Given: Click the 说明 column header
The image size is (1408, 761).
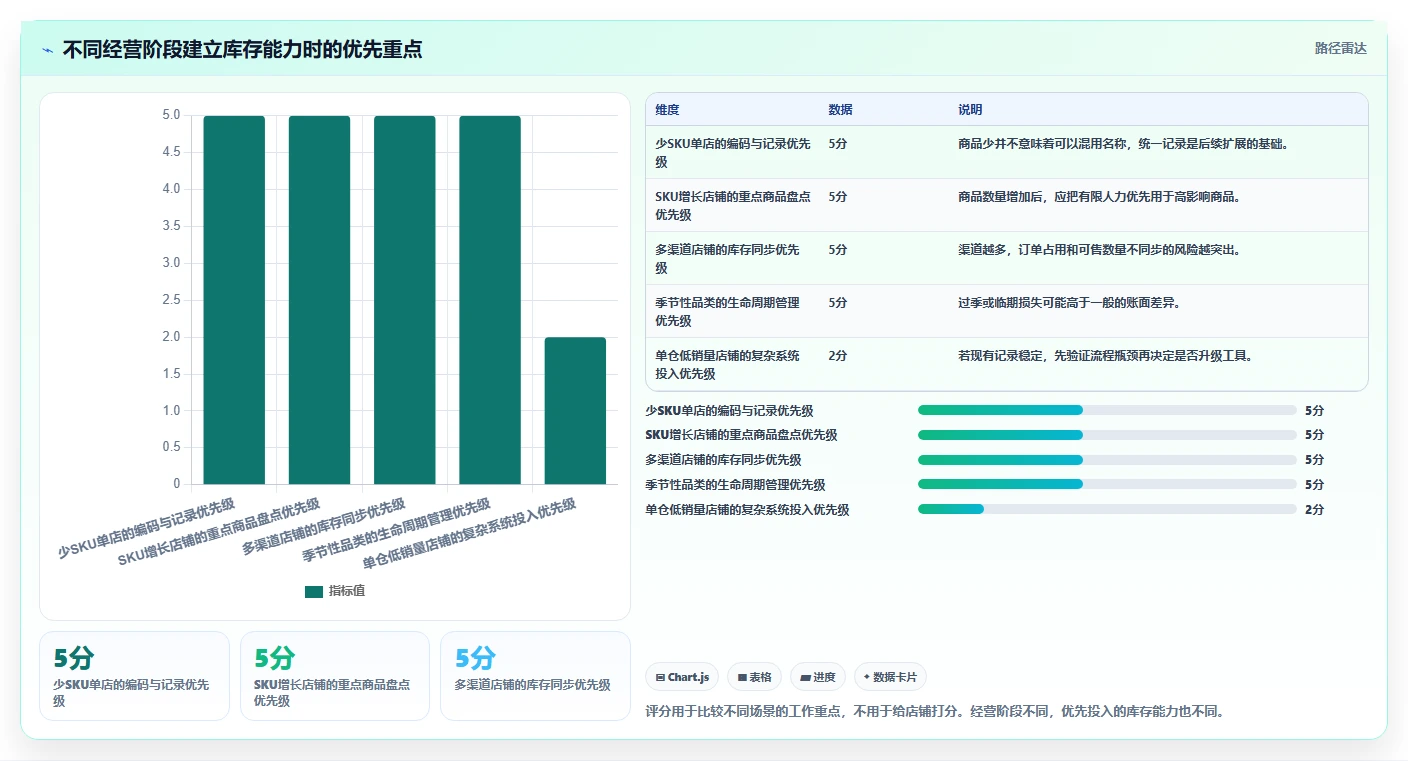Looking at the screenshot, I should pyautogui.click(x=970, y=110).
